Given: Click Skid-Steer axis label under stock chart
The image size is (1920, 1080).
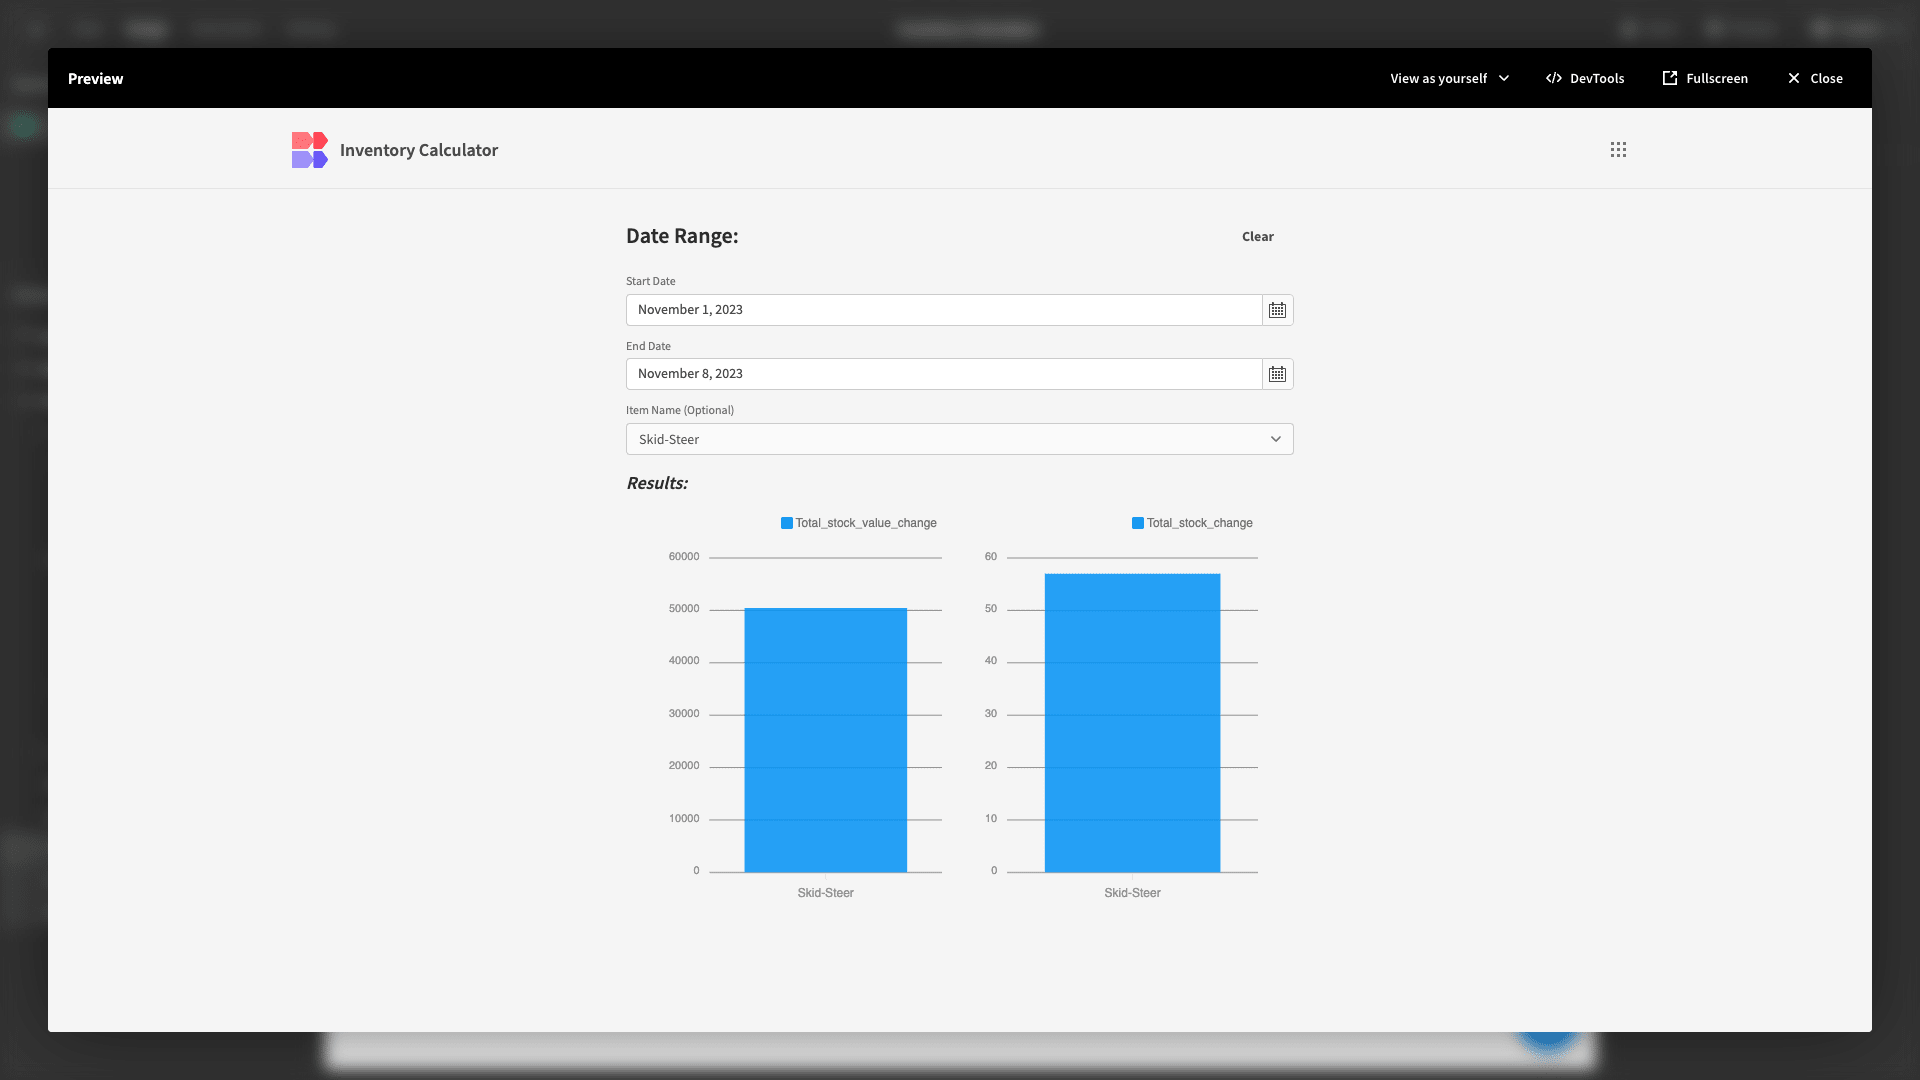Looking at the screenshot, I should click(x=1132, y=893).
